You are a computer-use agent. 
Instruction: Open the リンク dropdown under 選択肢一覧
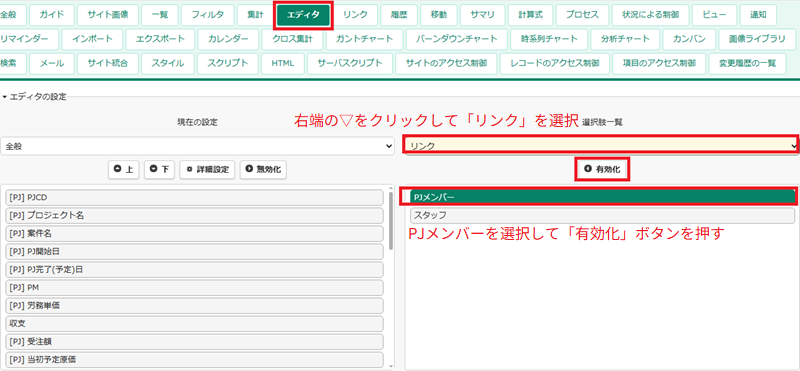[601, 146]
